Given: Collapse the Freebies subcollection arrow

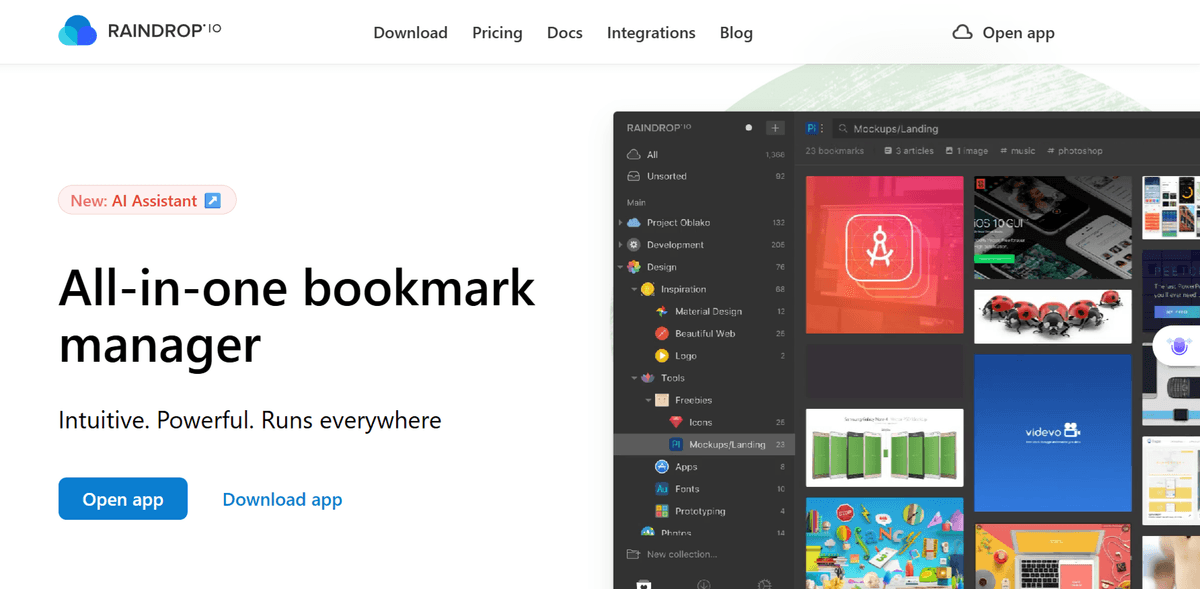Looking at the screenshot, I should pos(648,400).
